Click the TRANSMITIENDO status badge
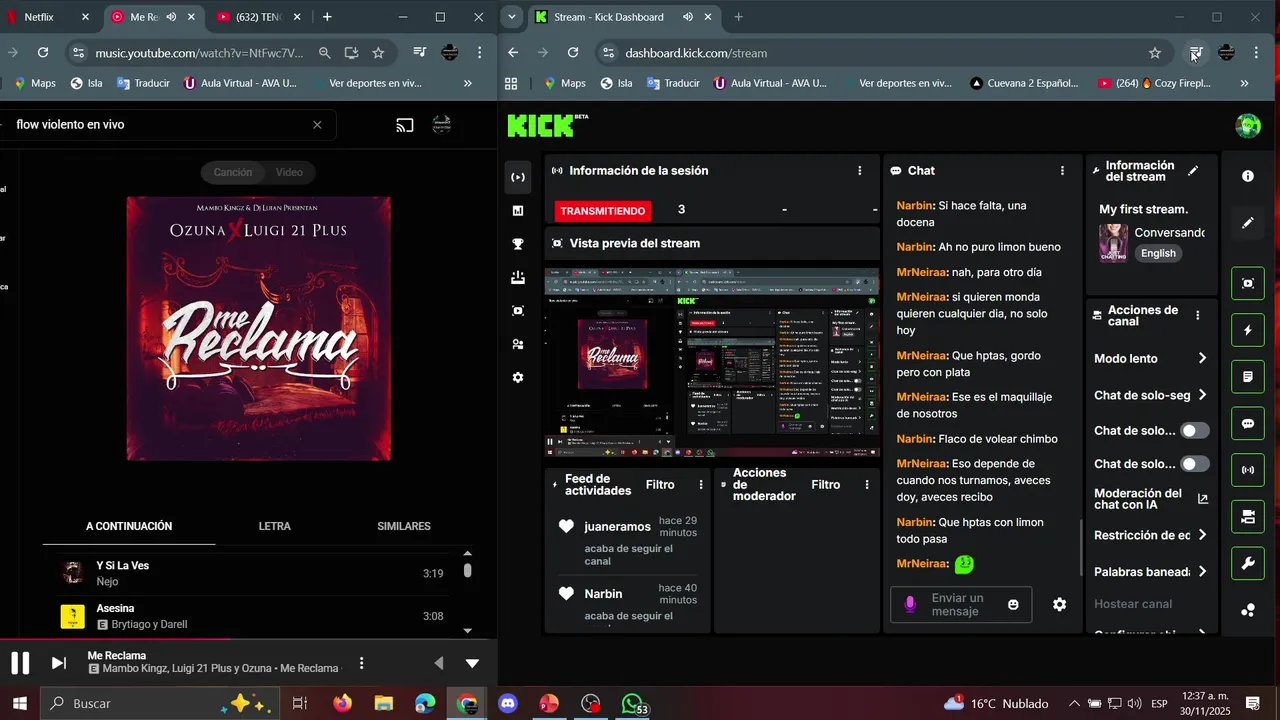 602,211
